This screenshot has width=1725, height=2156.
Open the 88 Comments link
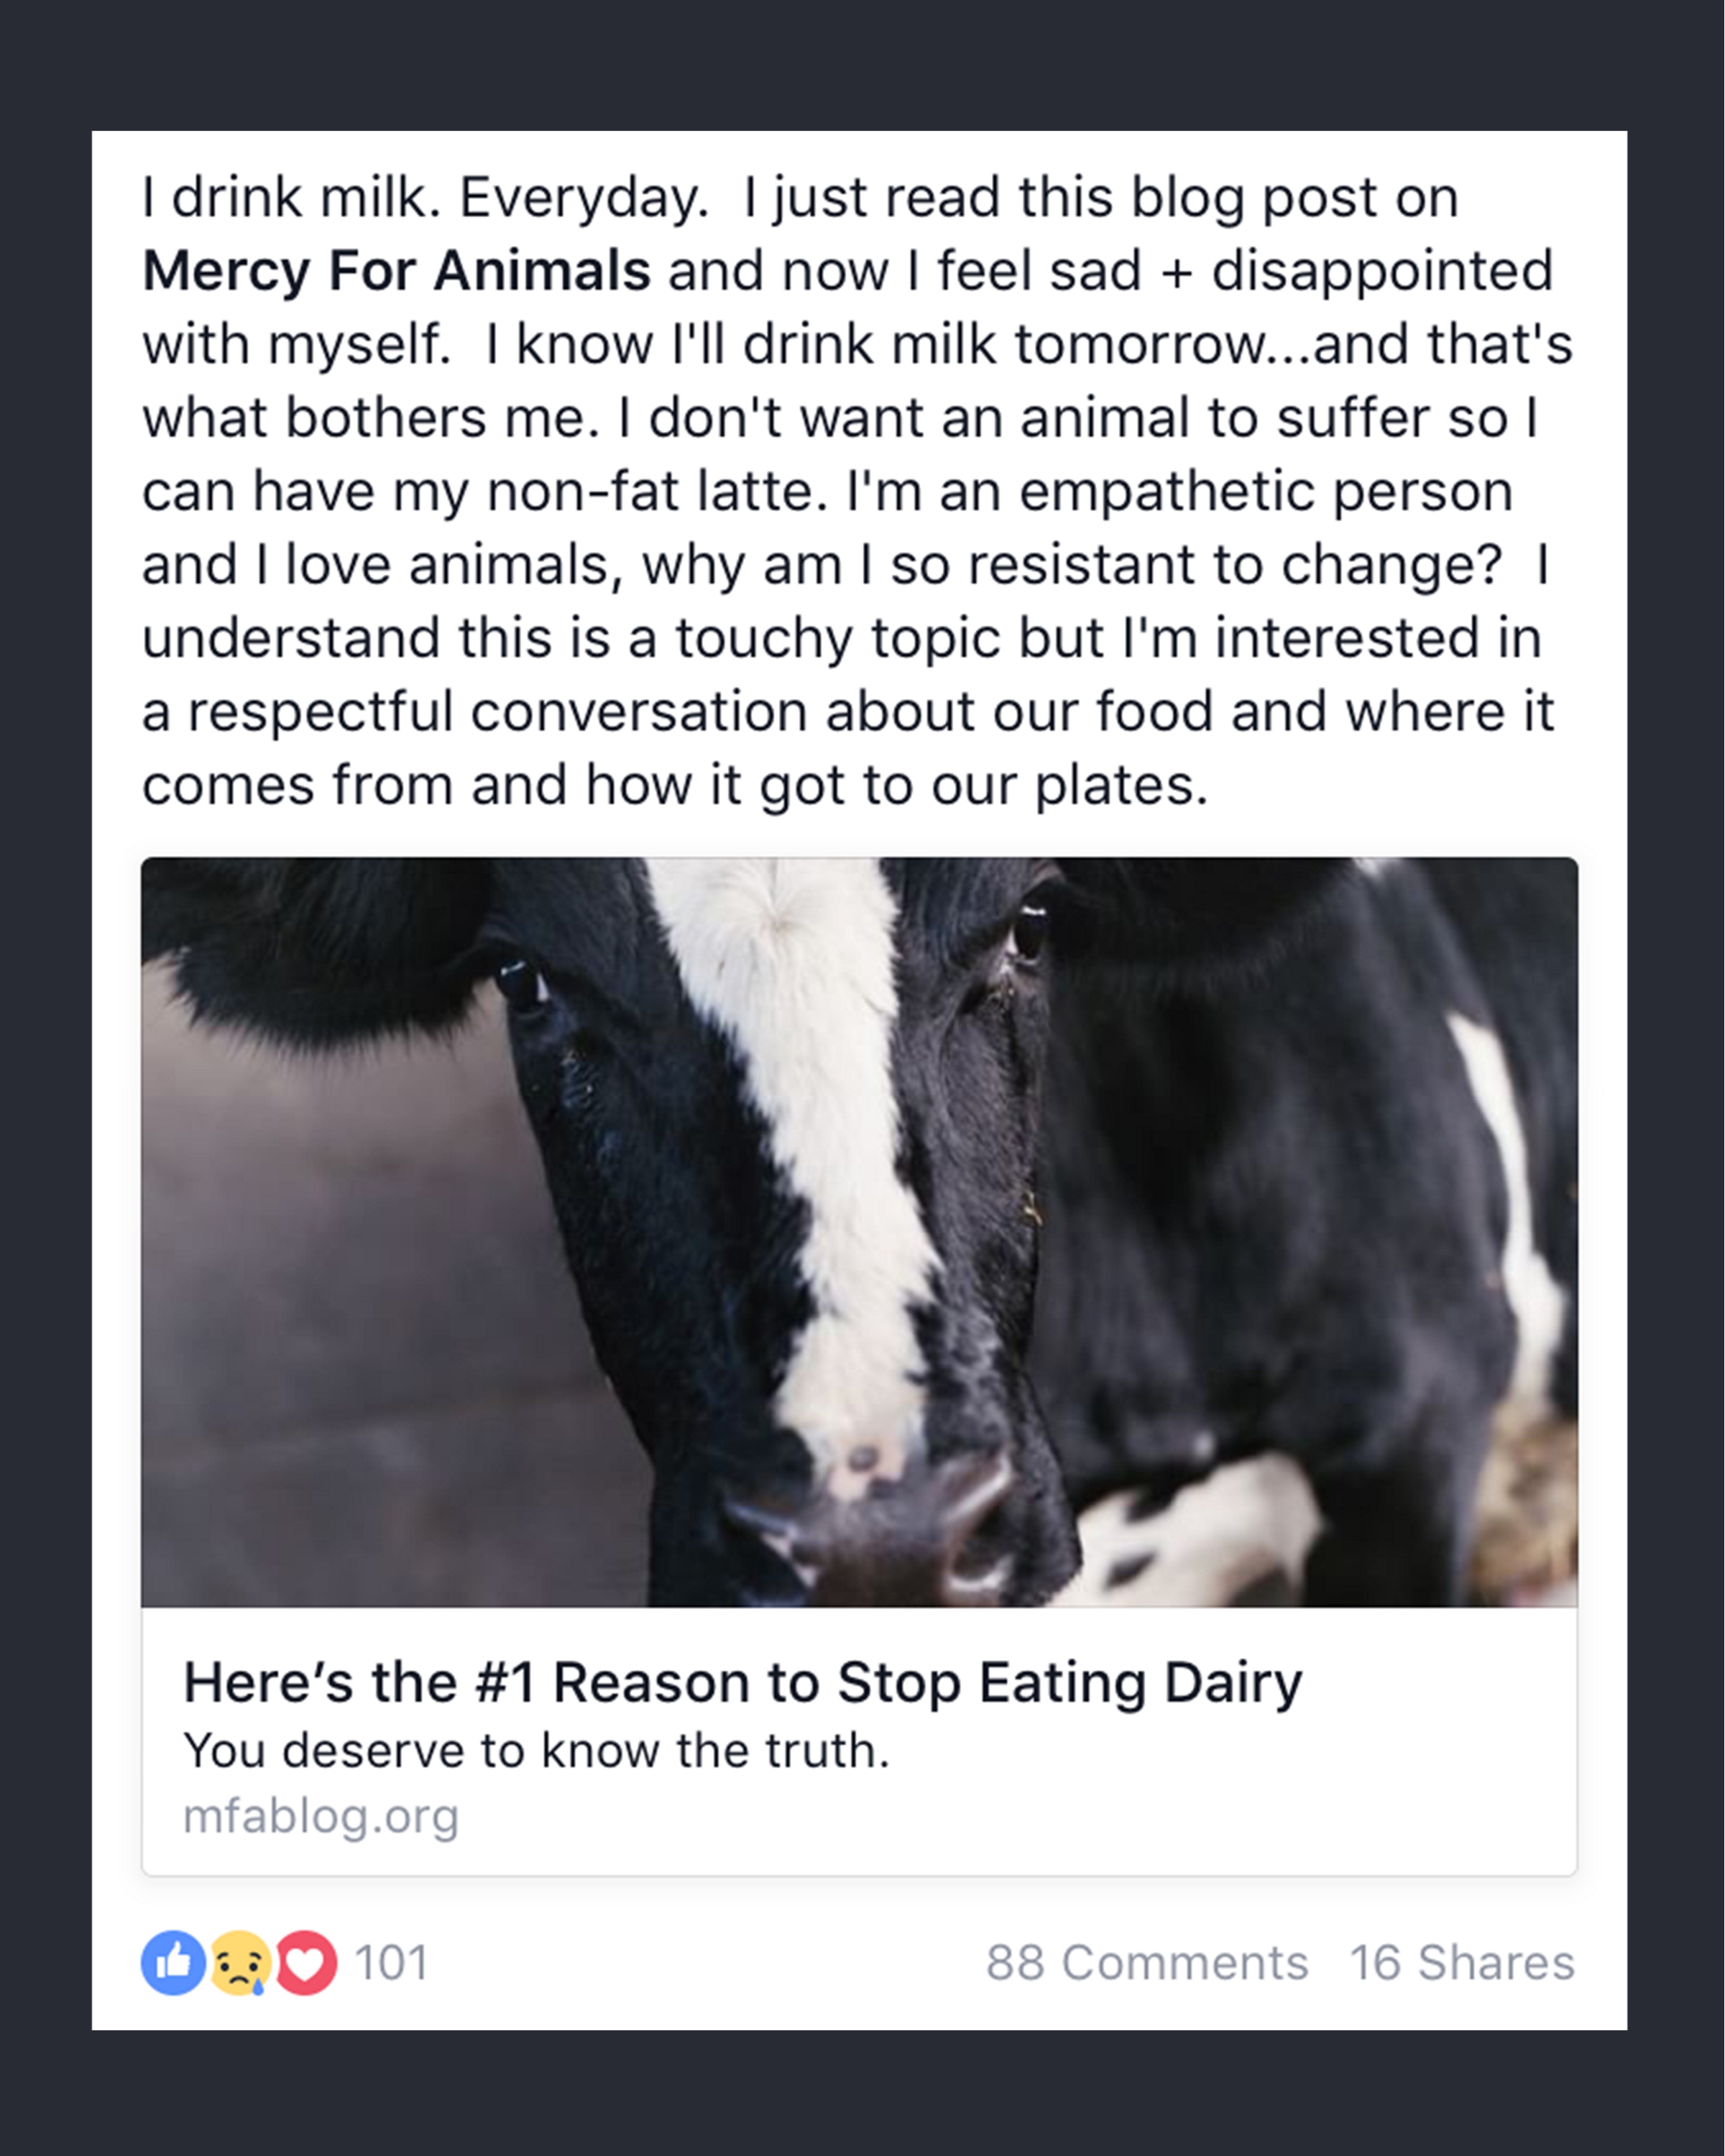pyautogui.click(x=1147, y=1963)
